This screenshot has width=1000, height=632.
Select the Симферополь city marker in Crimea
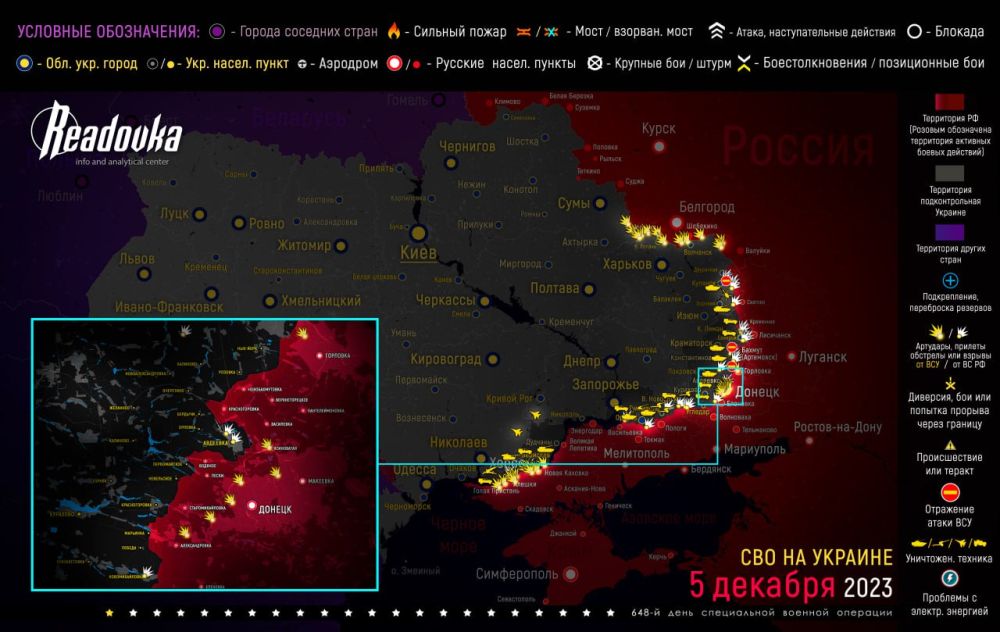(570, 574)
